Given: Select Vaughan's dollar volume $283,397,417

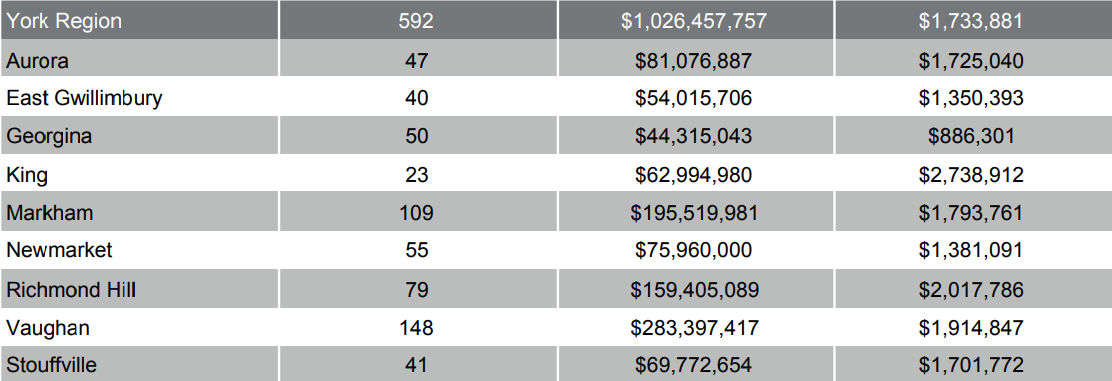Looking at the screenshot, I should [x=694, y=328].
